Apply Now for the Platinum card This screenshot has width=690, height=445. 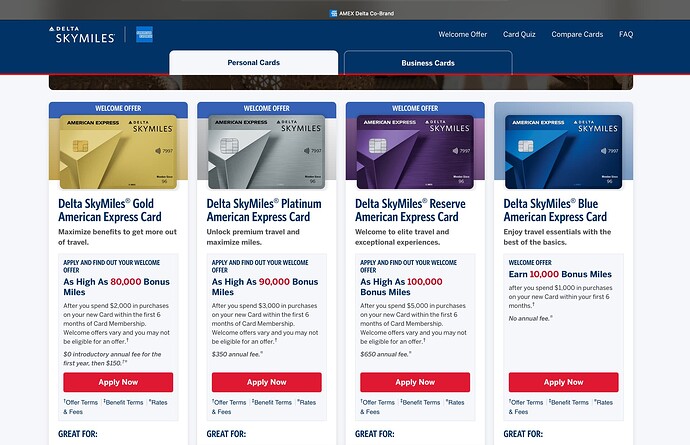267,382
